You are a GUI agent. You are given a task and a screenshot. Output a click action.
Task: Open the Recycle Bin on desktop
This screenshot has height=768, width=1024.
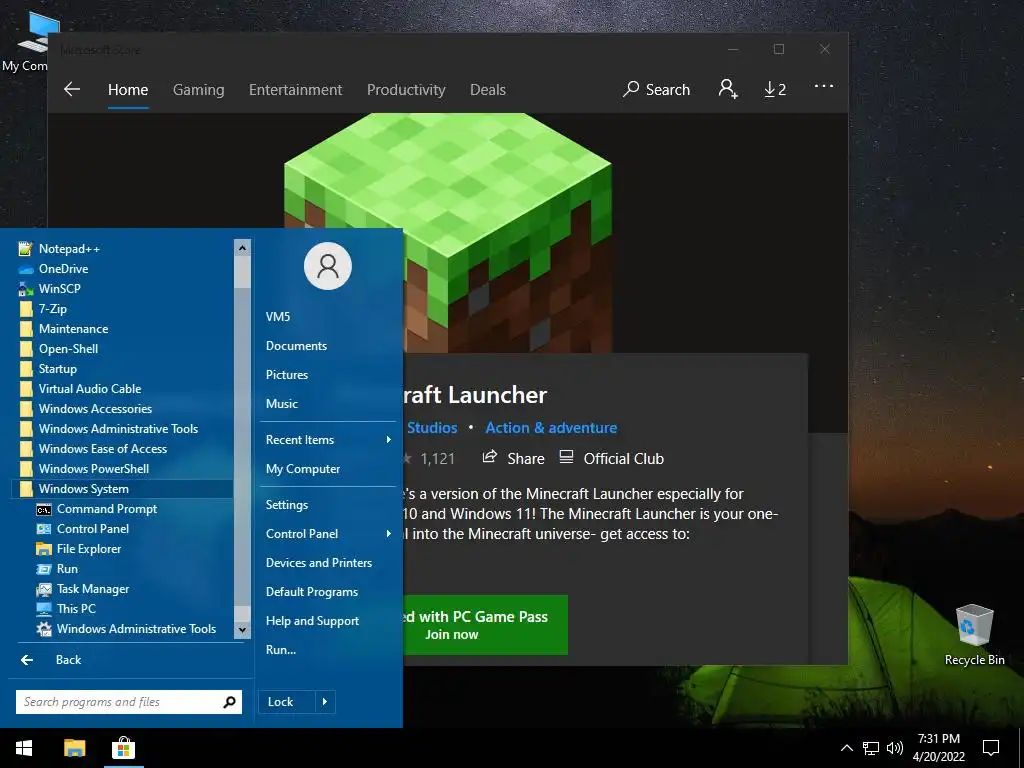(974, 635)
